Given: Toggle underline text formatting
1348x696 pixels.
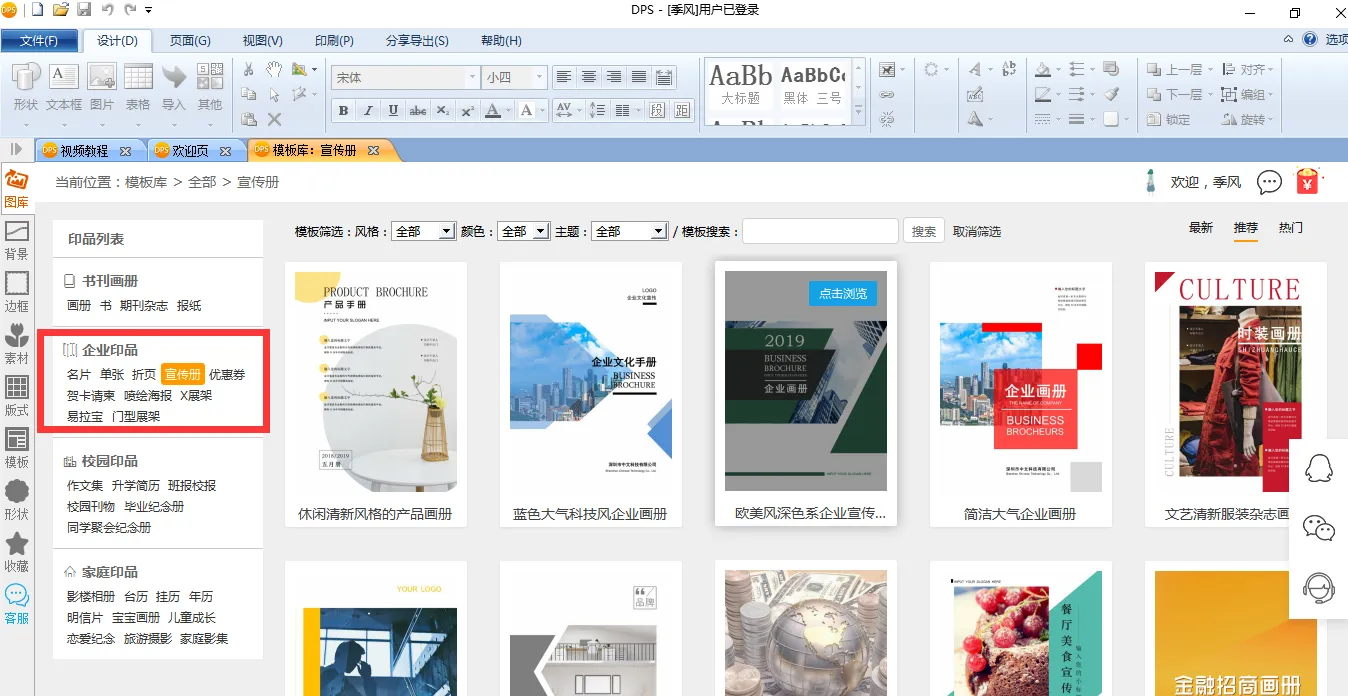Looking at the screenshot, I should click(393, 111).
